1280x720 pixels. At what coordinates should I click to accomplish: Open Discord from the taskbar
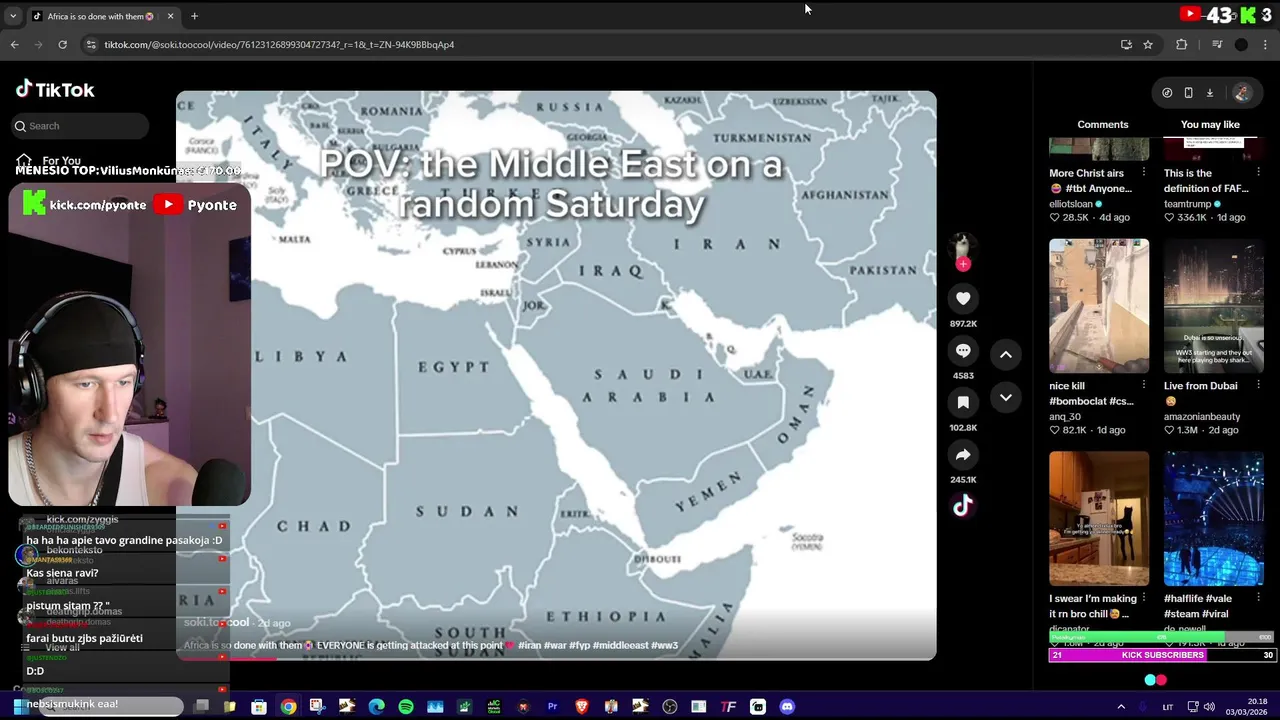pyautogui.click(x=787, y=706)
